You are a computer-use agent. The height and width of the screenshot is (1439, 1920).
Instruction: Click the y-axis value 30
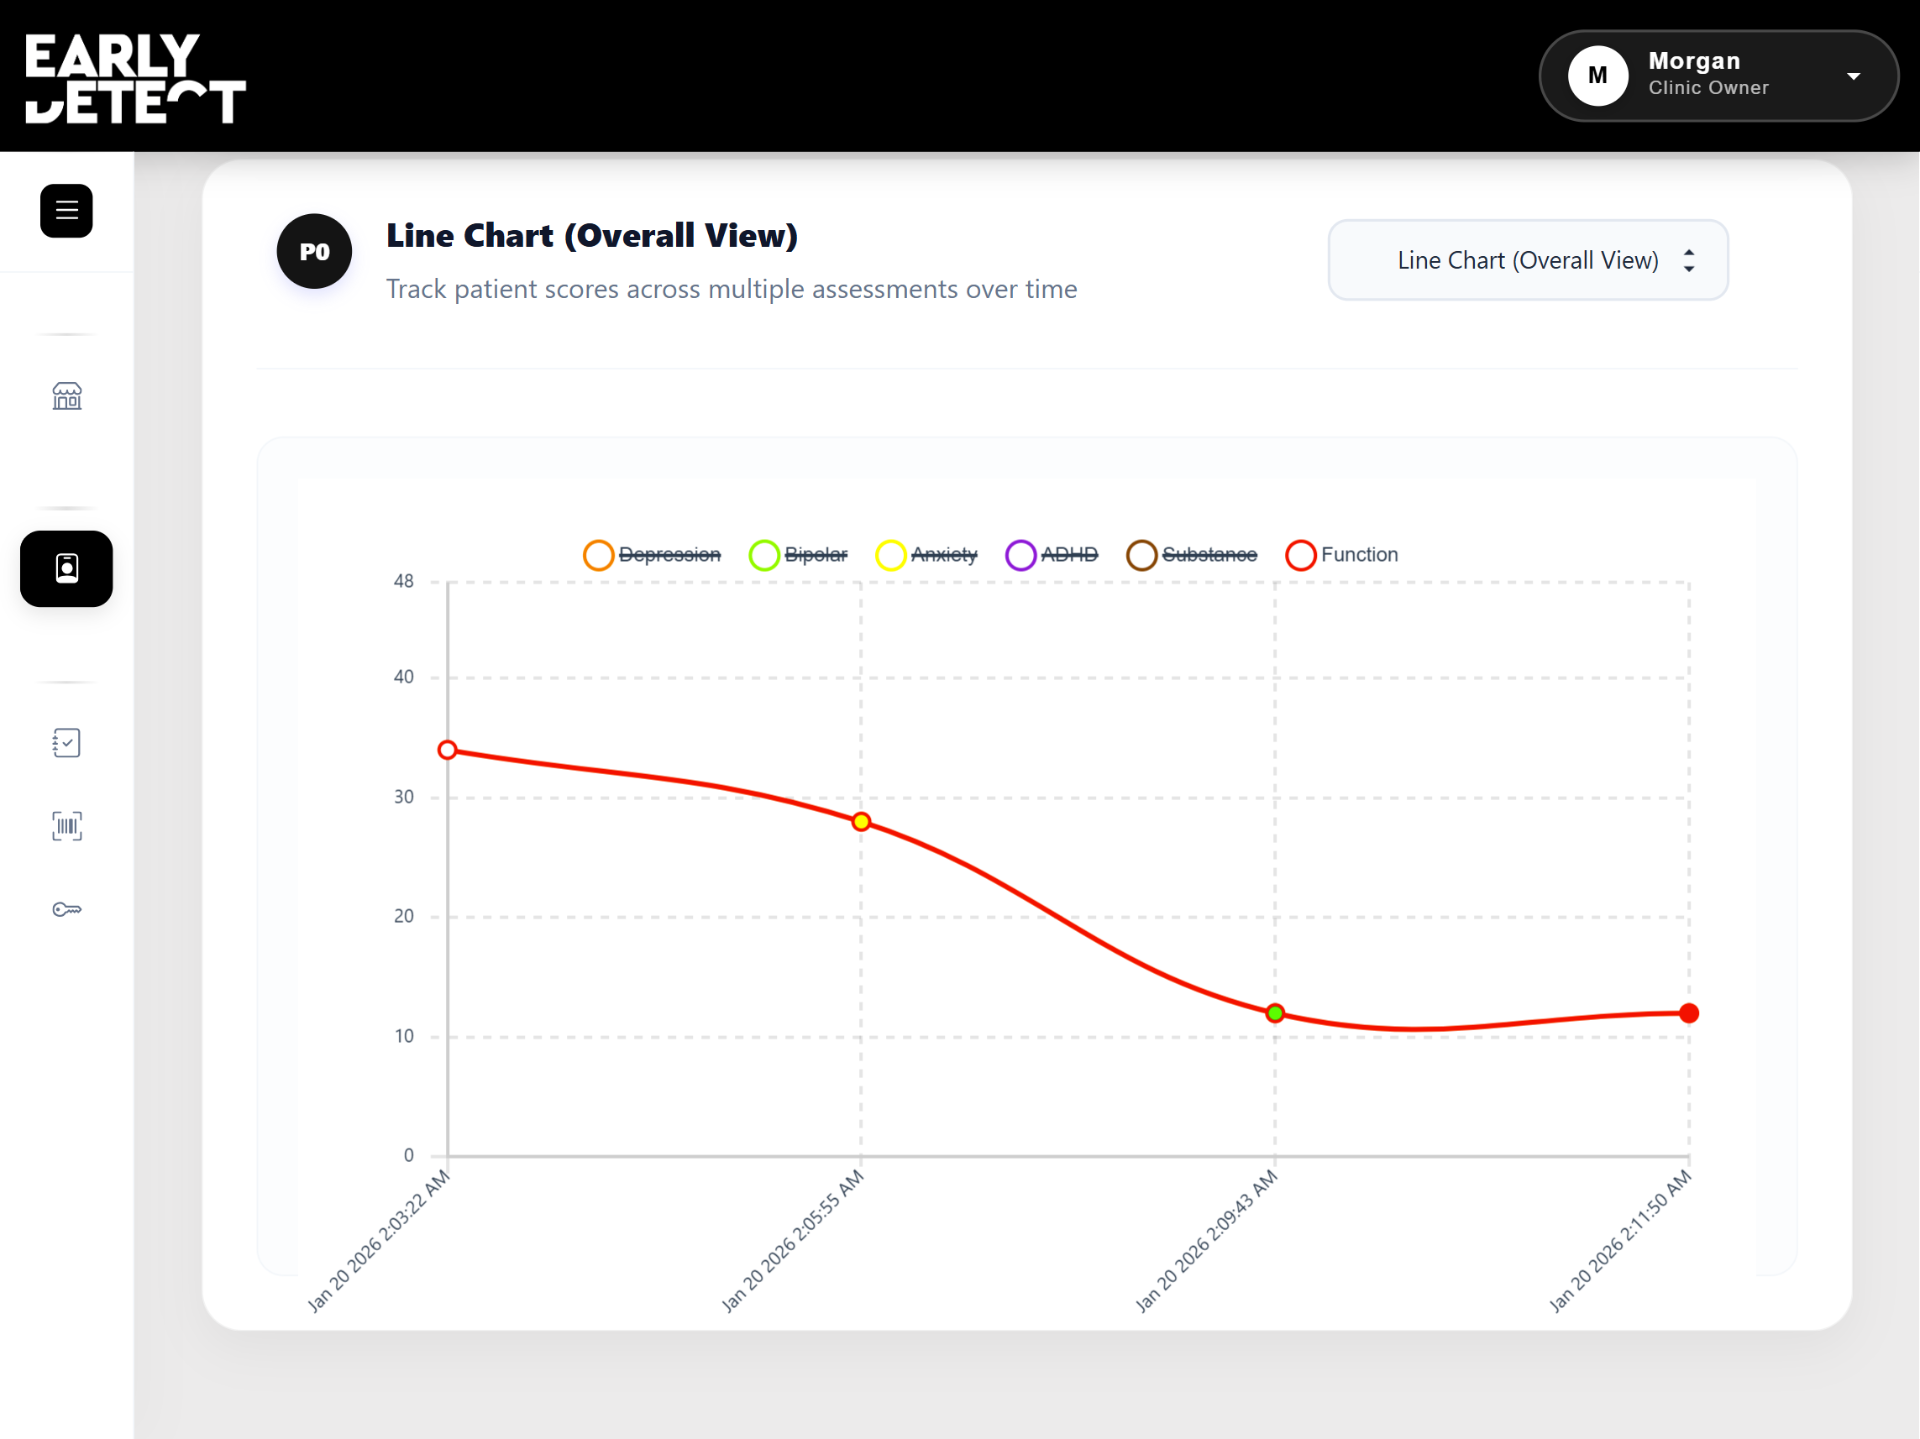[403, 797]
